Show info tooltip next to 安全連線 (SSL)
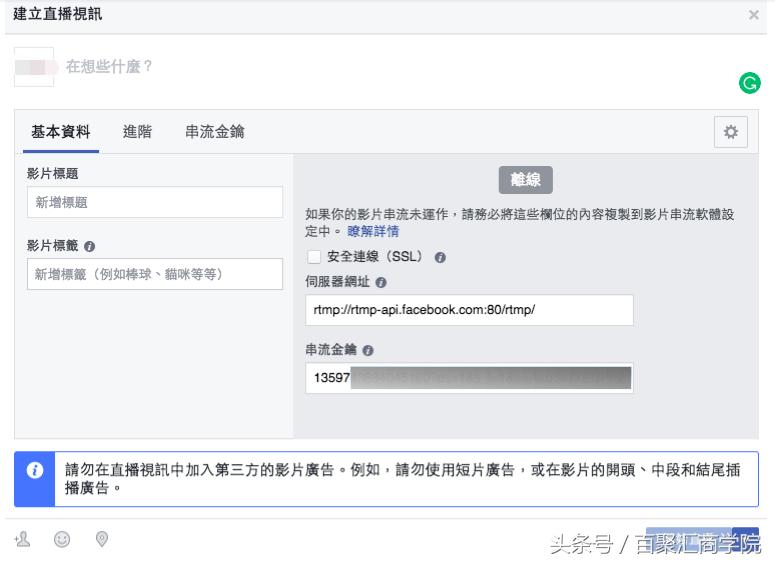 pos(440,258)
